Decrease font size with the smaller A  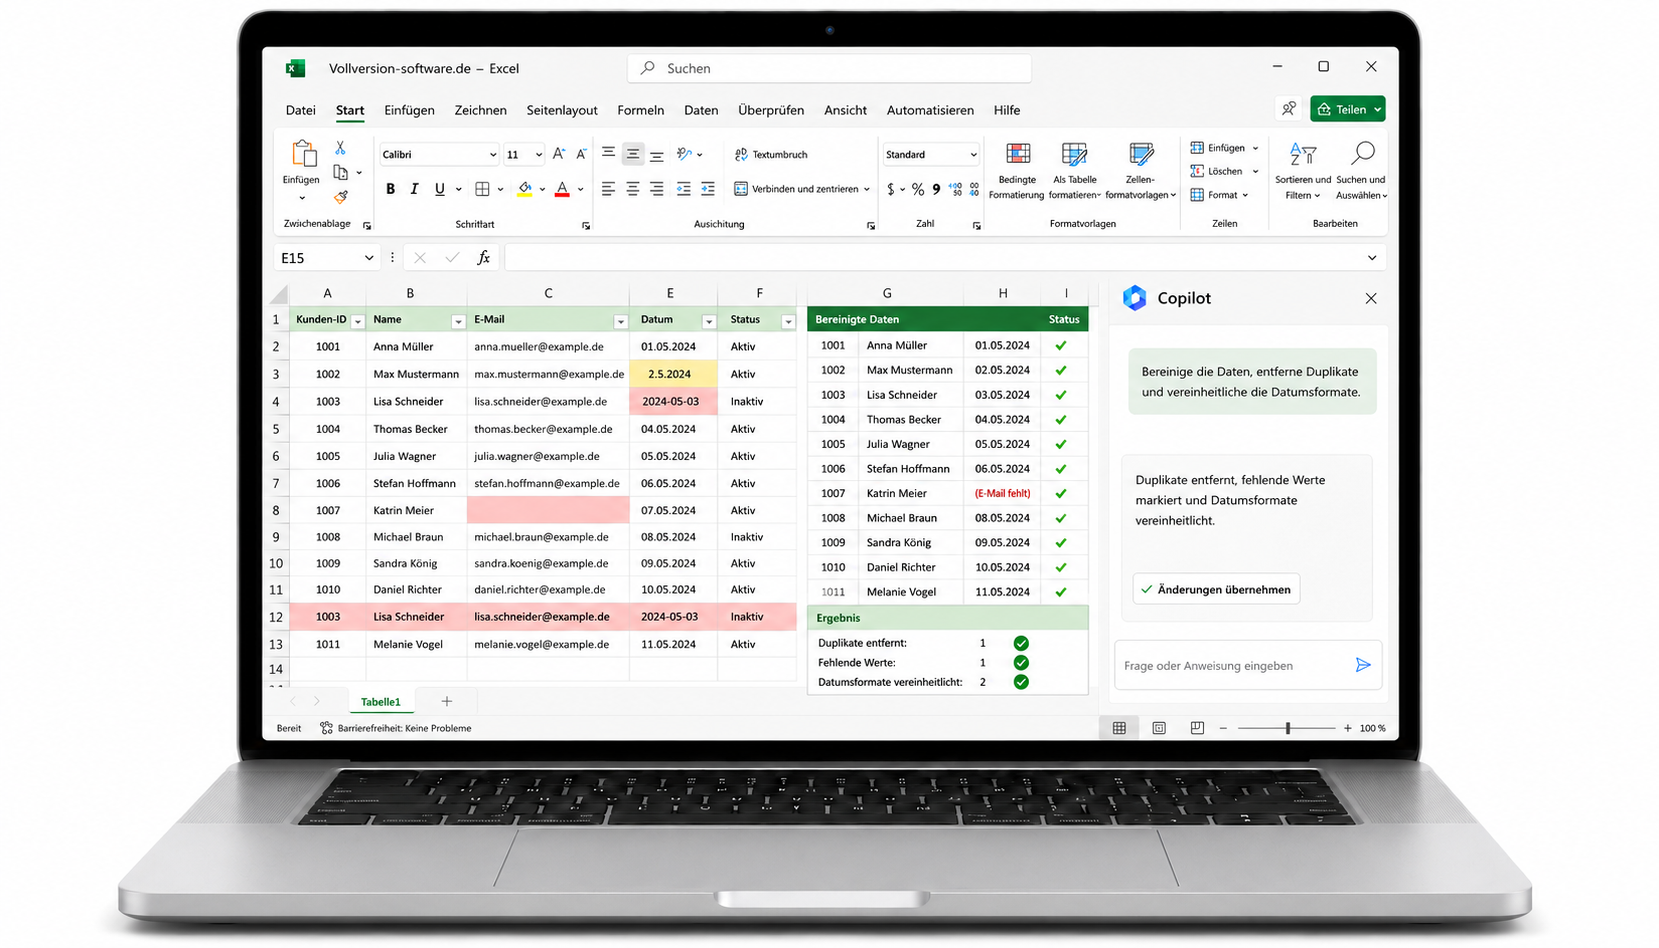tap(581, 154)
